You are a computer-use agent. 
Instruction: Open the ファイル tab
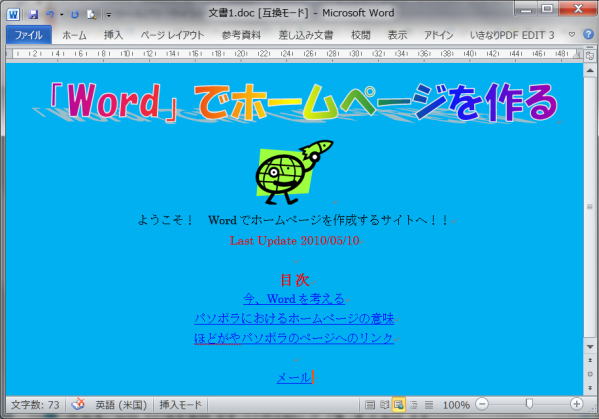pos(29,35)
